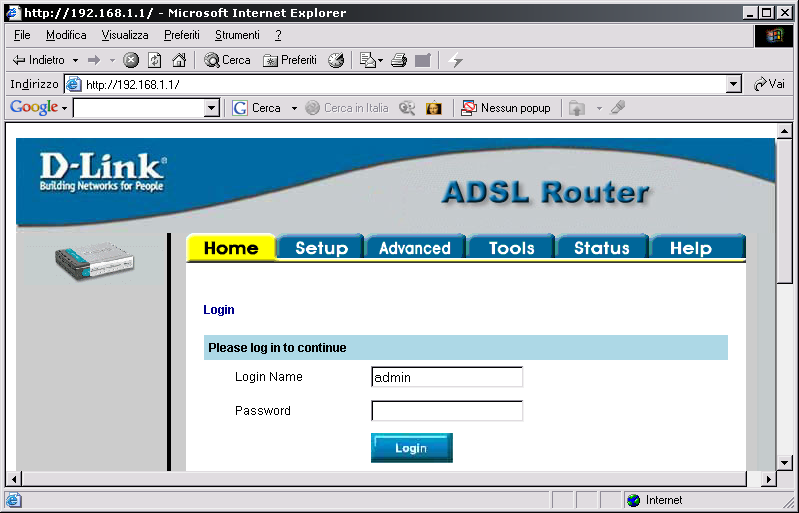Click into the Password input field
This screenshot has height=513, width=799.
(x=447, y=411)
